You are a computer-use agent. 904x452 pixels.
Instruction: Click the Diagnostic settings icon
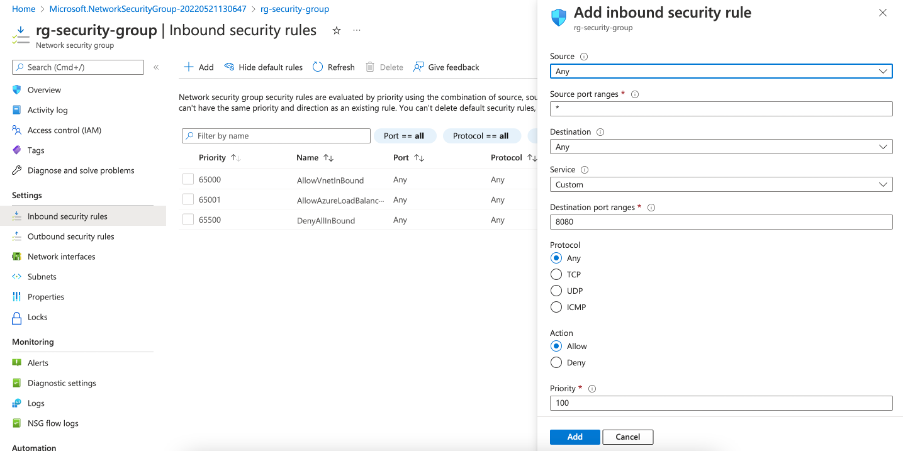17,383
